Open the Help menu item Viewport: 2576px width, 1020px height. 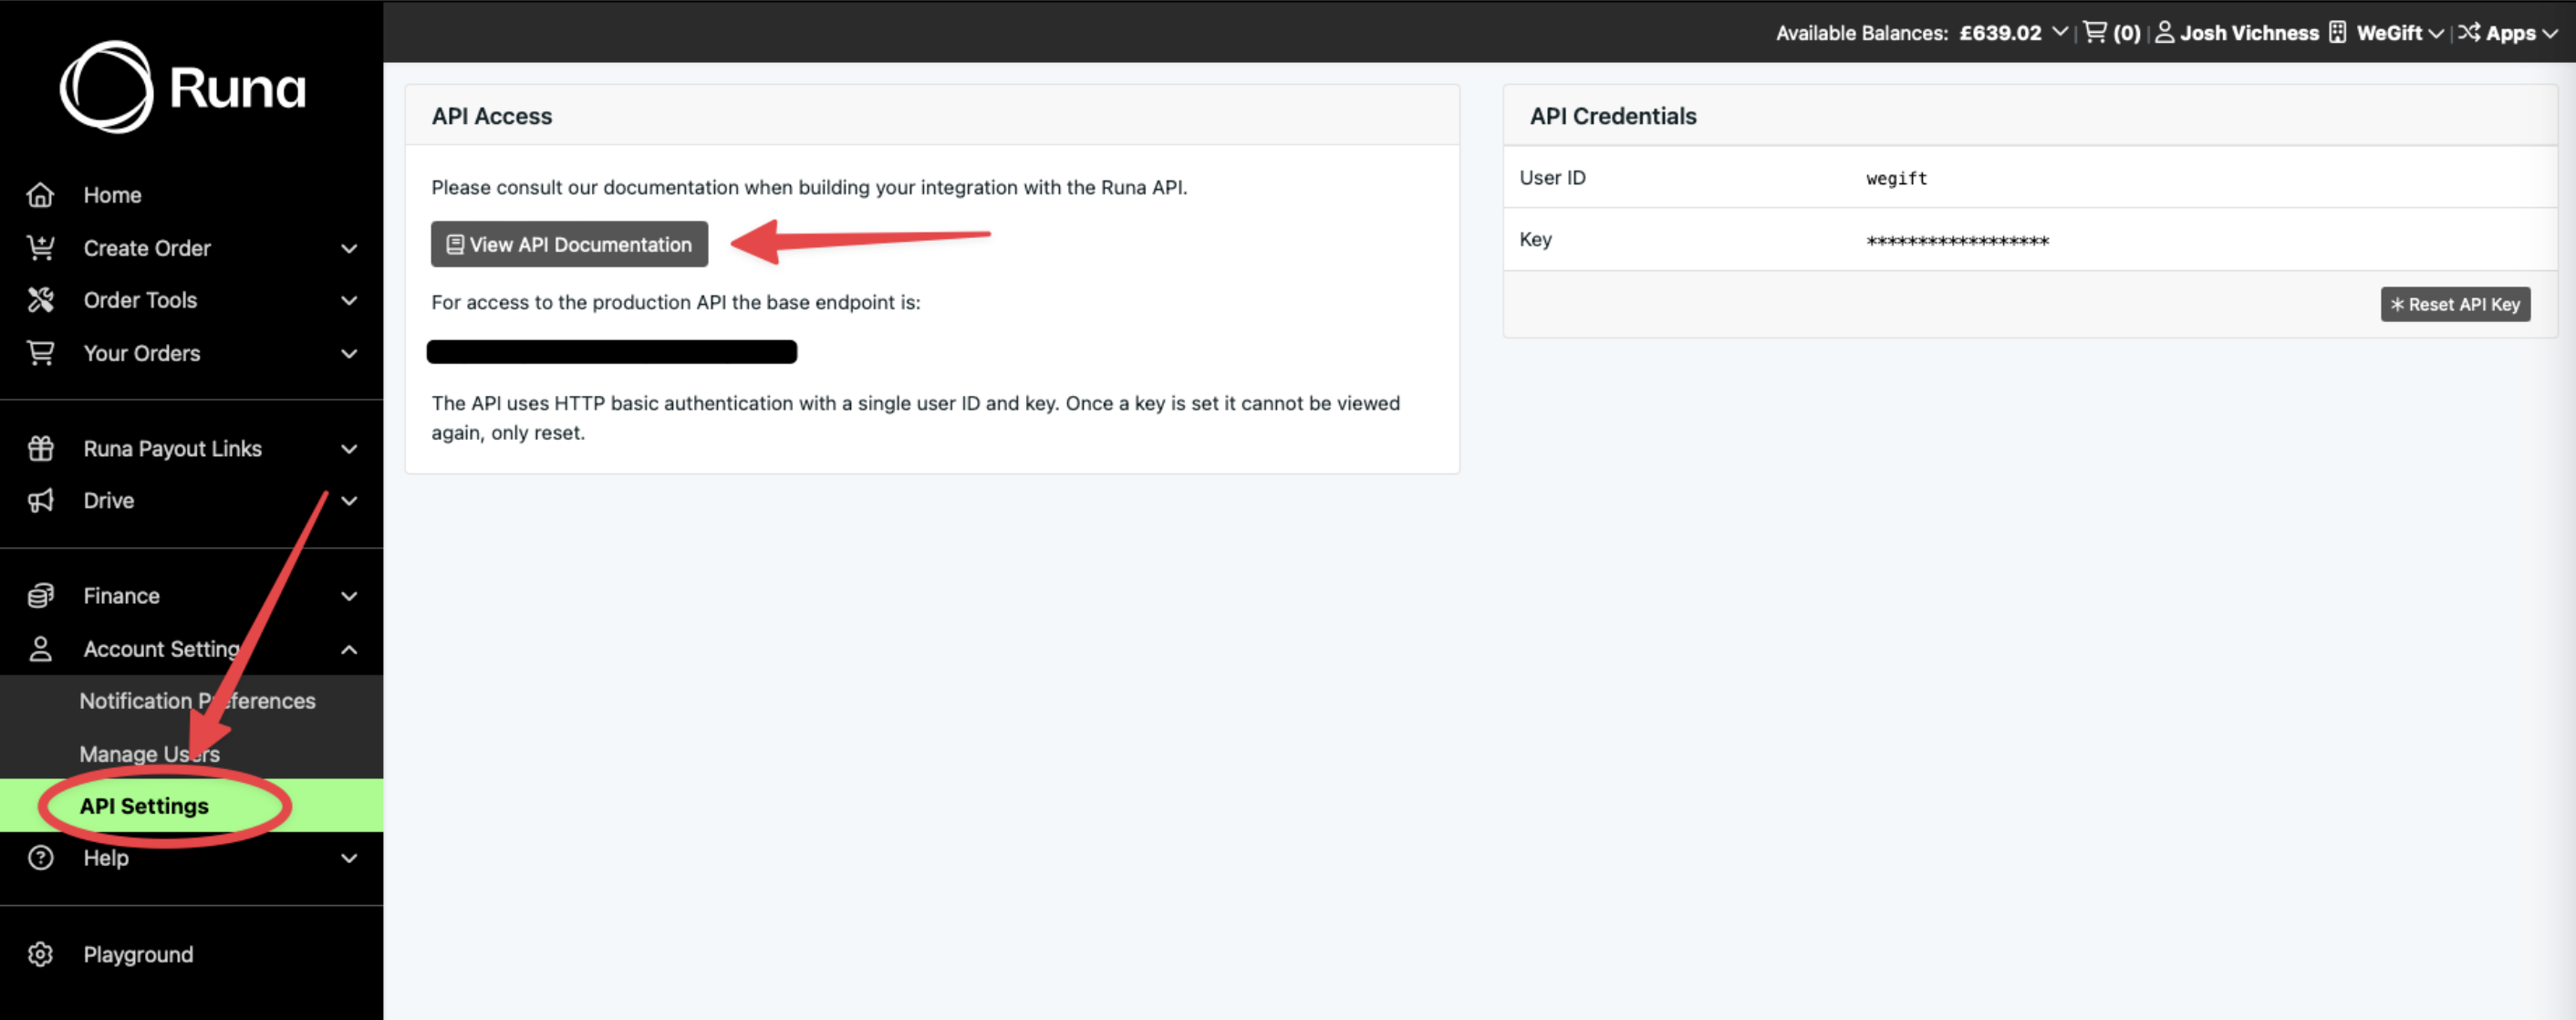point(105,857)
